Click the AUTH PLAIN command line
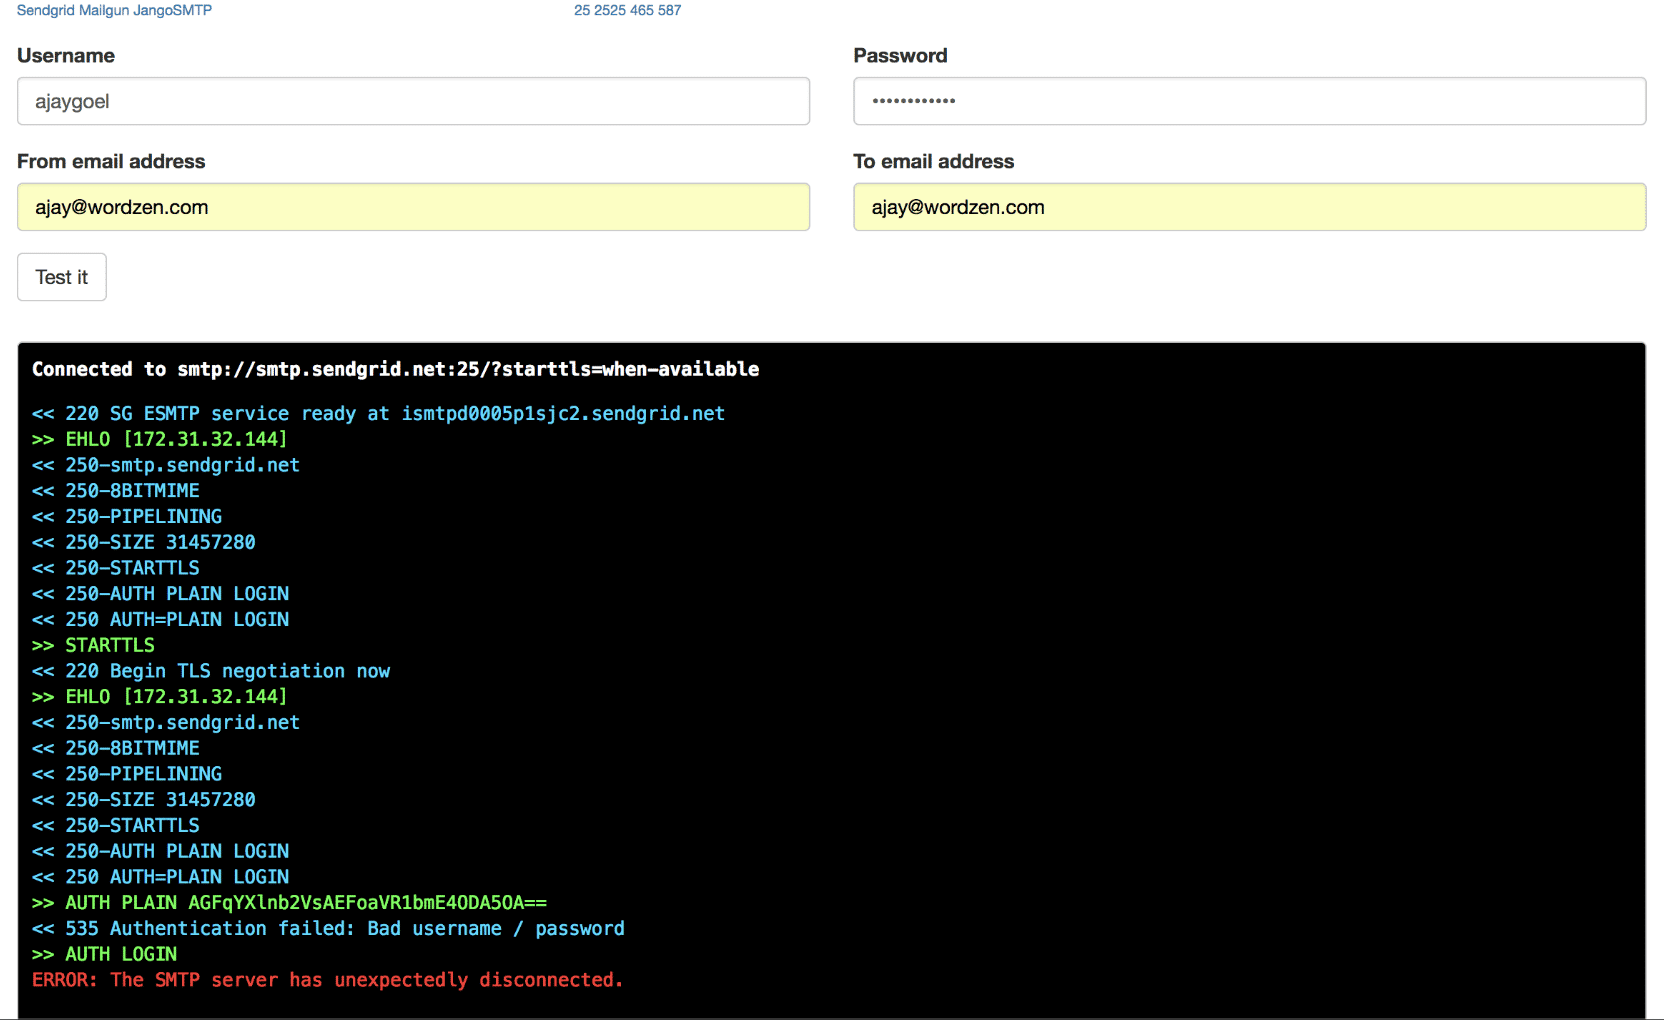 click(x=289, y=903)
